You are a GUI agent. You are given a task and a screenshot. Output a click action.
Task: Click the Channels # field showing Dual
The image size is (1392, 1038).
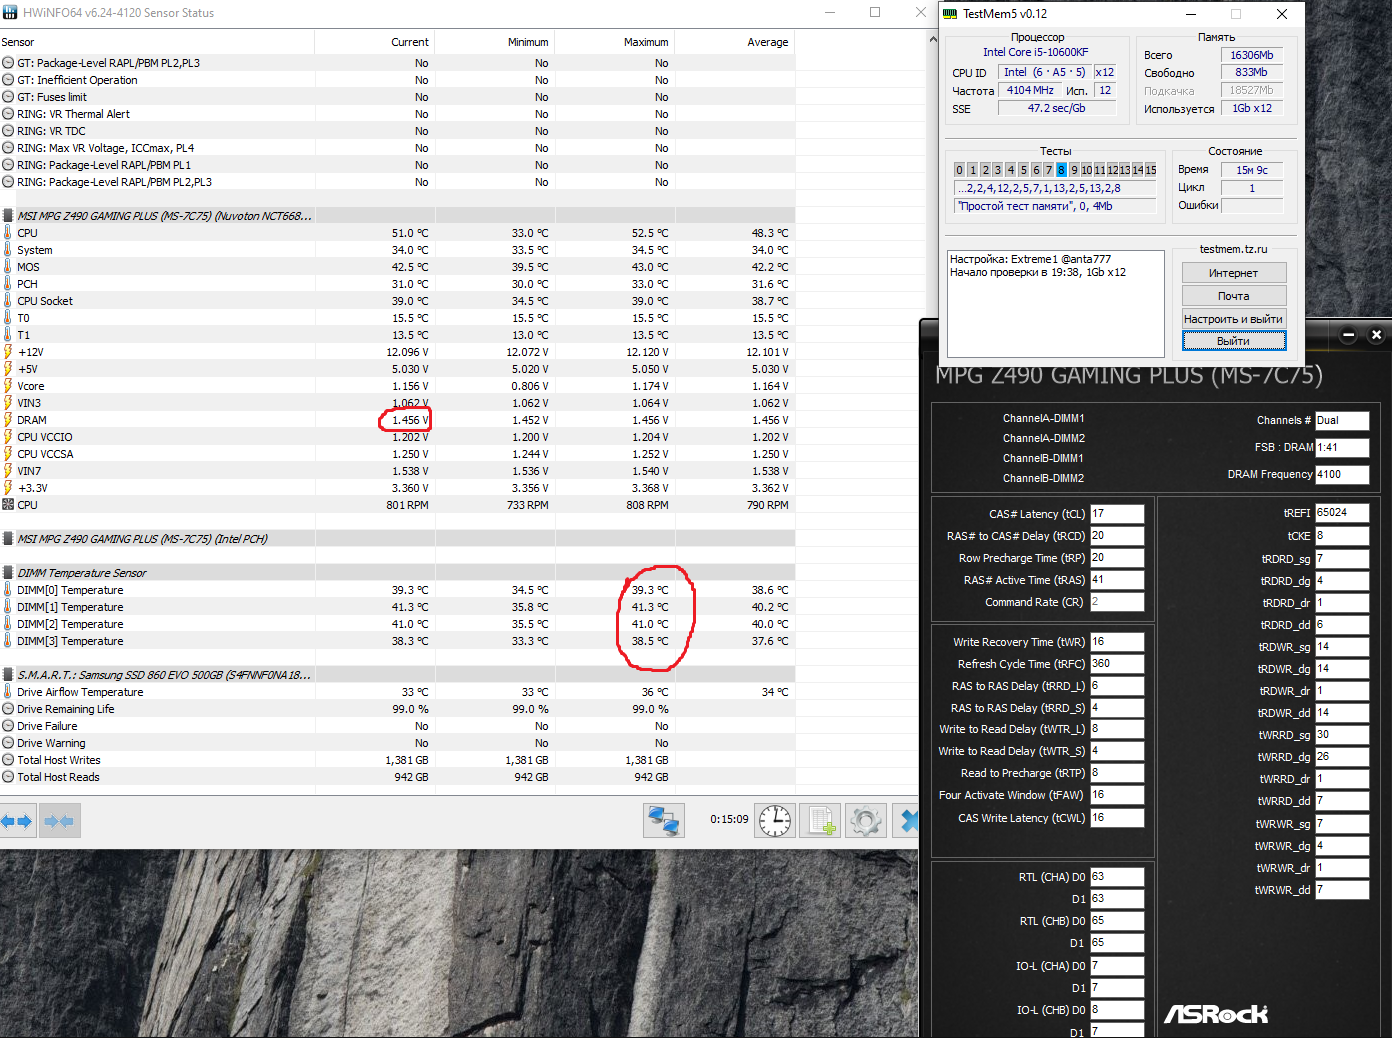point(1342,421)
